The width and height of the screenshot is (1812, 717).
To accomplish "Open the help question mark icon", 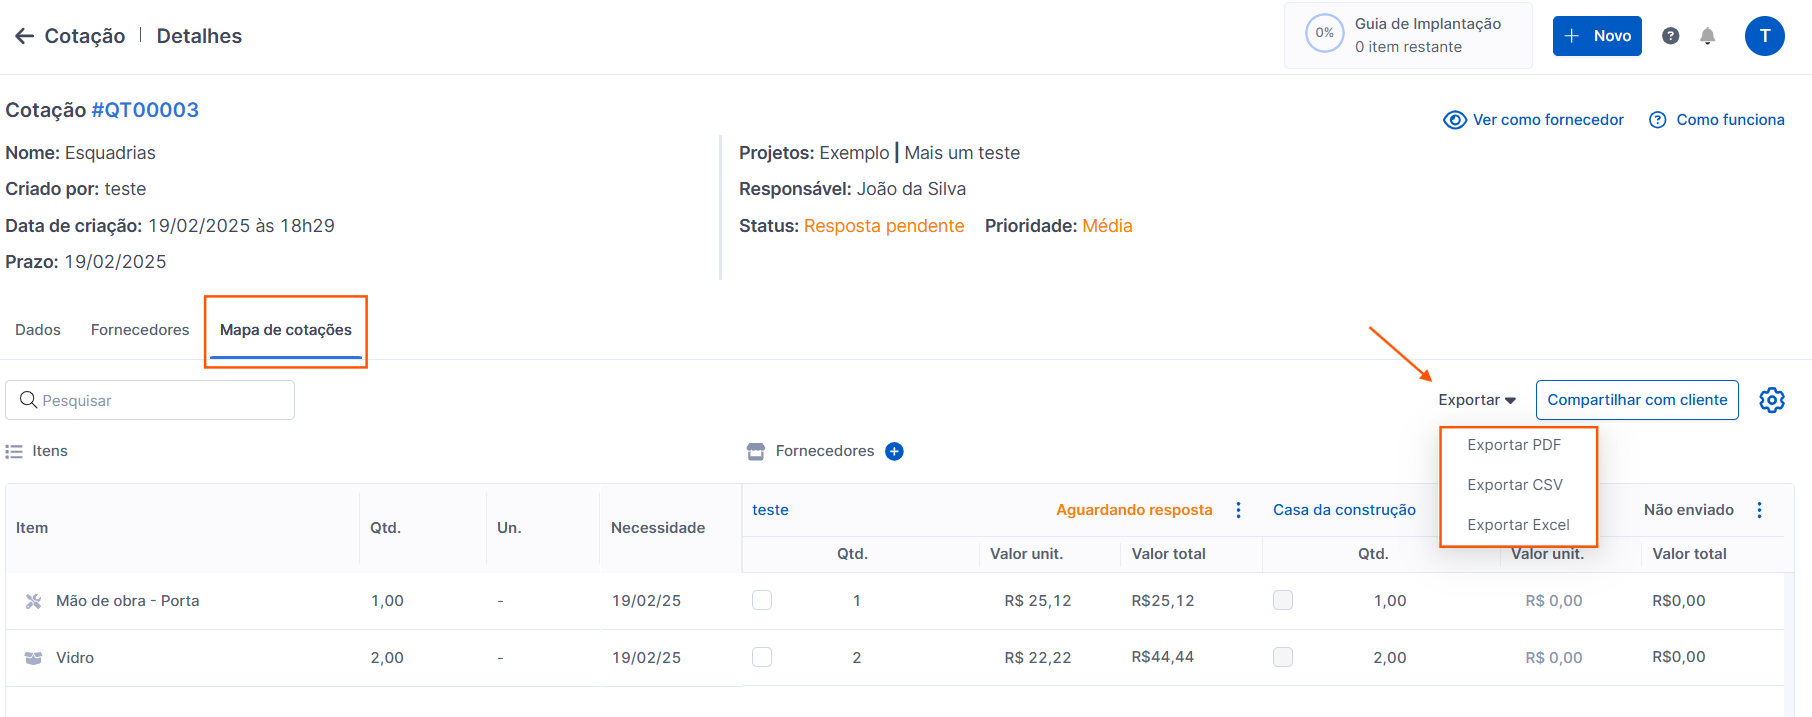I will pos(1670,36).
